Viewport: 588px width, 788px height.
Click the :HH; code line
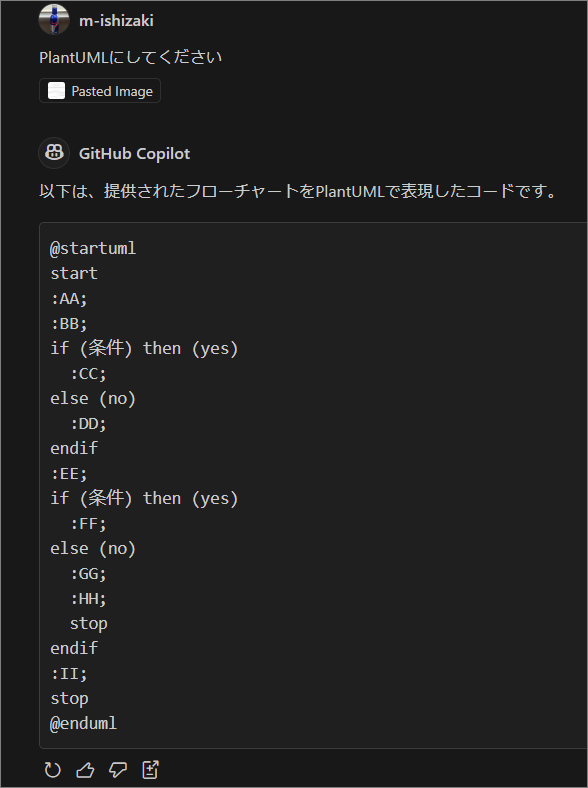88,599
